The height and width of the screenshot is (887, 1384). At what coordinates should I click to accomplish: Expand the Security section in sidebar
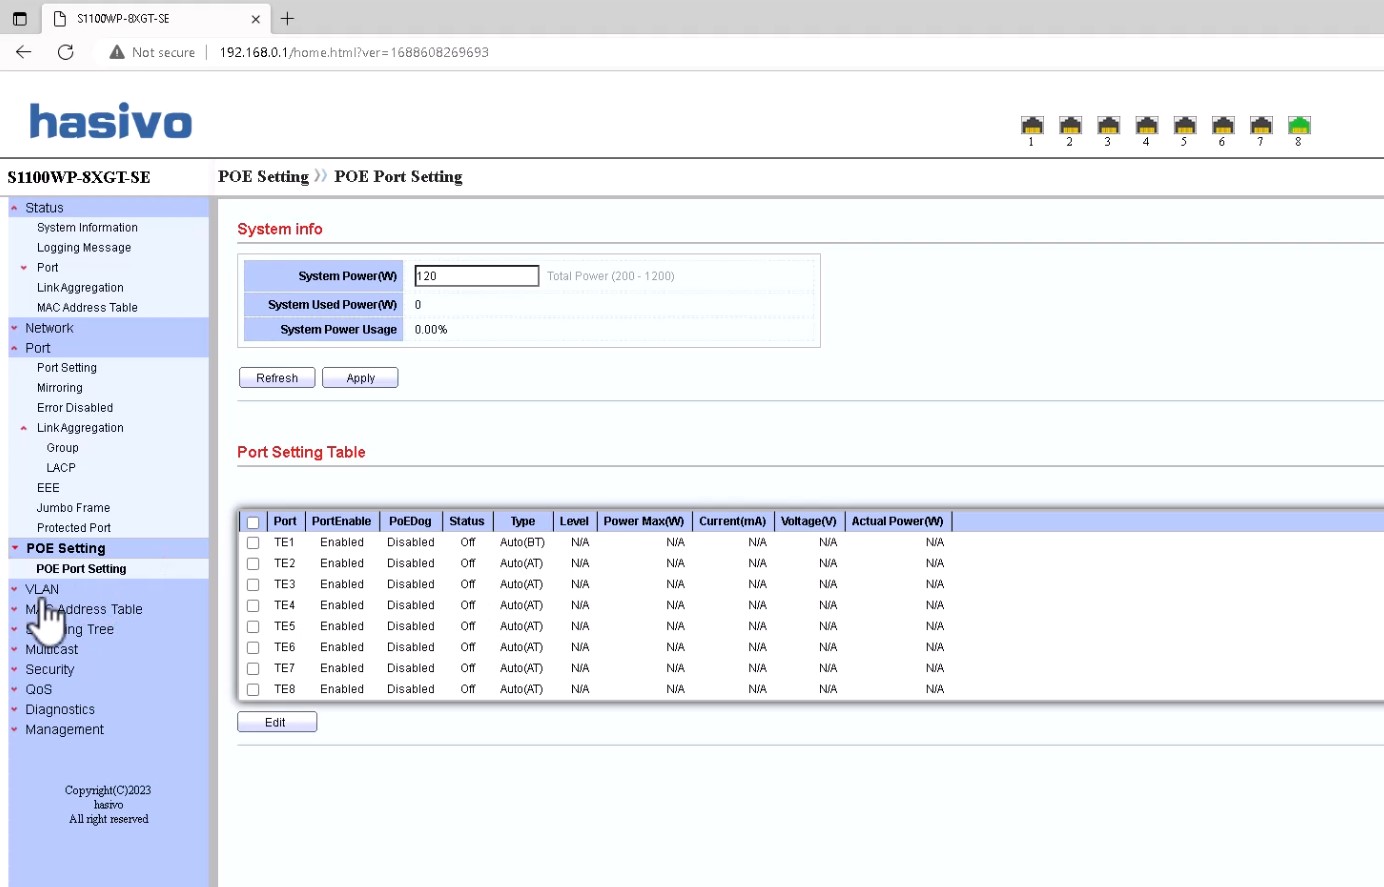(49, 669)
